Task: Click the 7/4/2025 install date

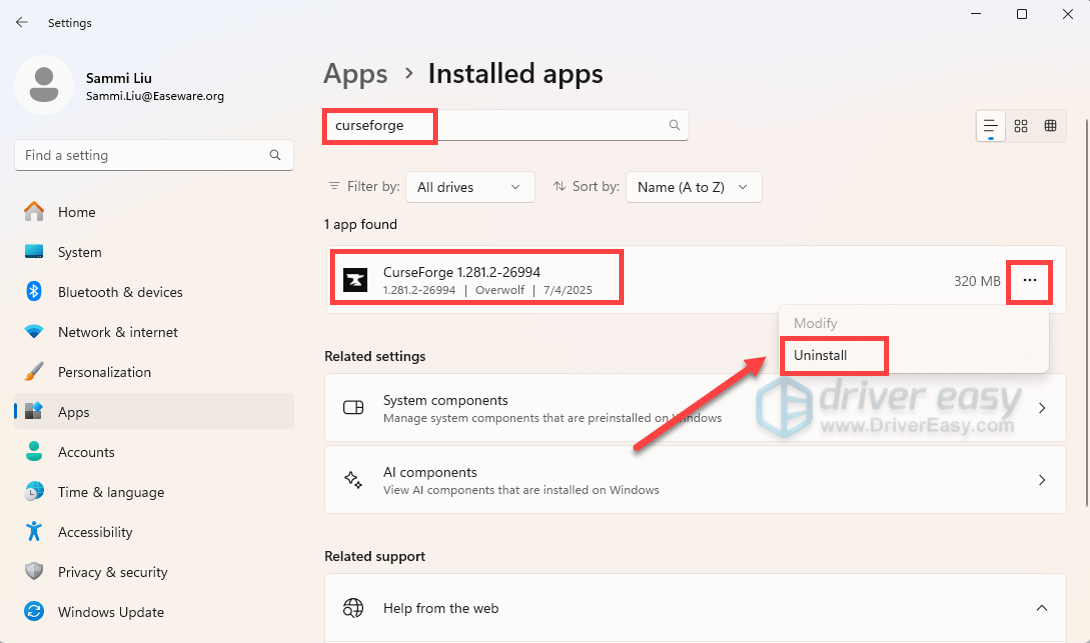Action: point(568,290)
